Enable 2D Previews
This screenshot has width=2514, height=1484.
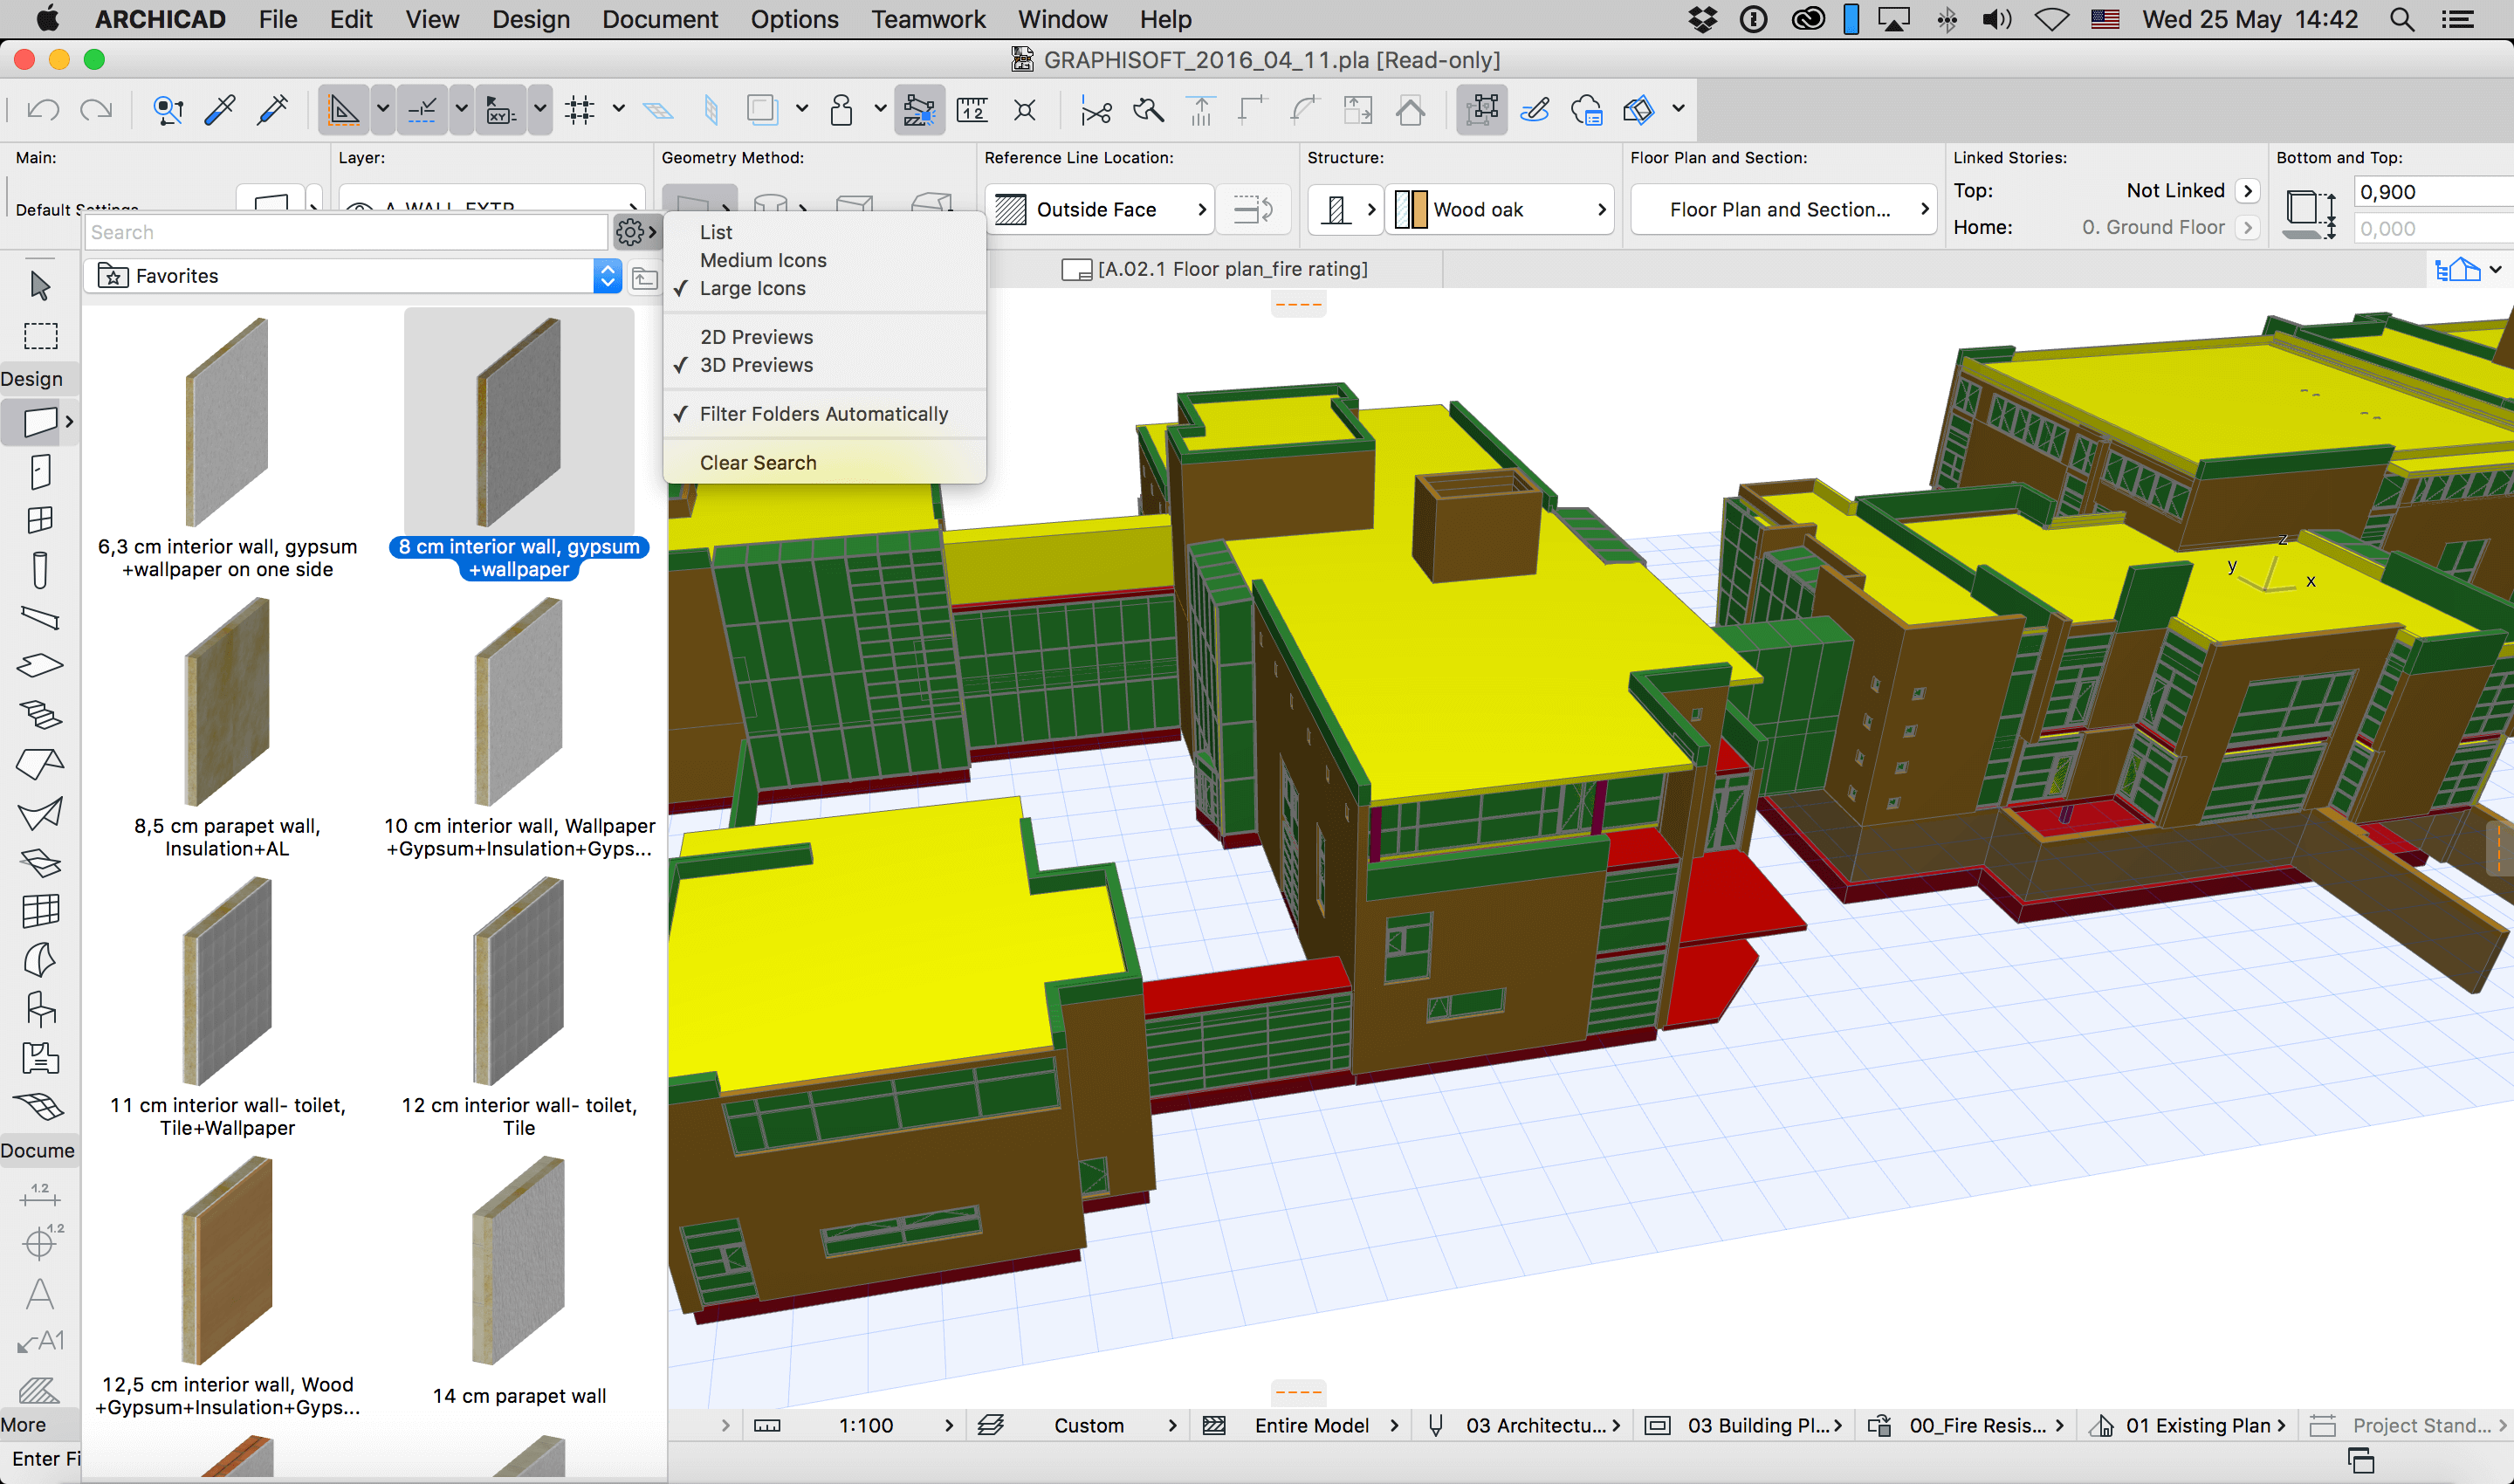click(756, 337)
